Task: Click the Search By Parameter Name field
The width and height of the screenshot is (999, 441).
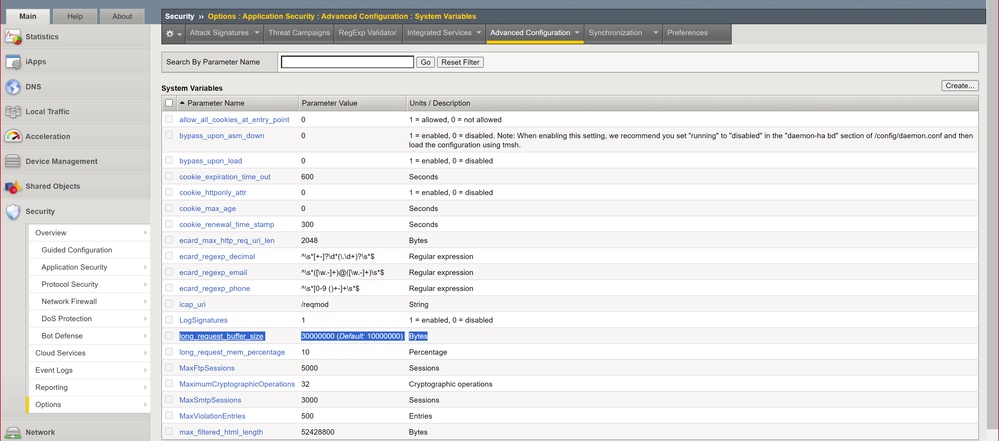Action: tap(347, 62)
